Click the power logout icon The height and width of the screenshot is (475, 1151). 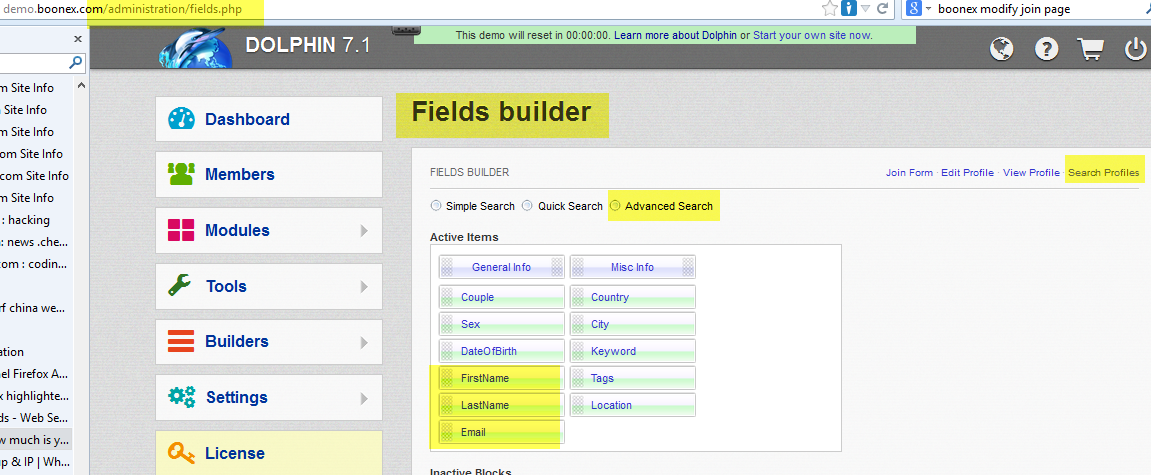point(1135,49)
